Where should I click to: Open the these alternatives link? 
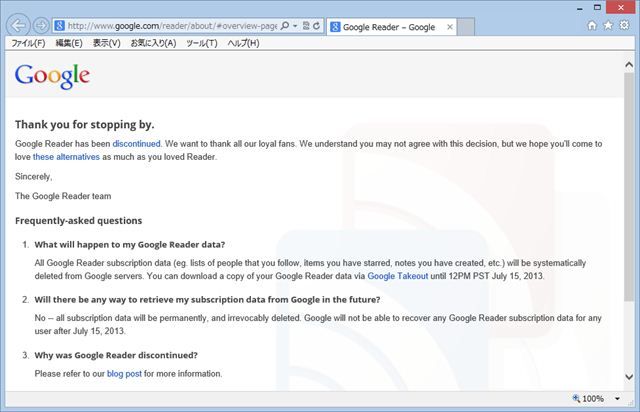66,157
